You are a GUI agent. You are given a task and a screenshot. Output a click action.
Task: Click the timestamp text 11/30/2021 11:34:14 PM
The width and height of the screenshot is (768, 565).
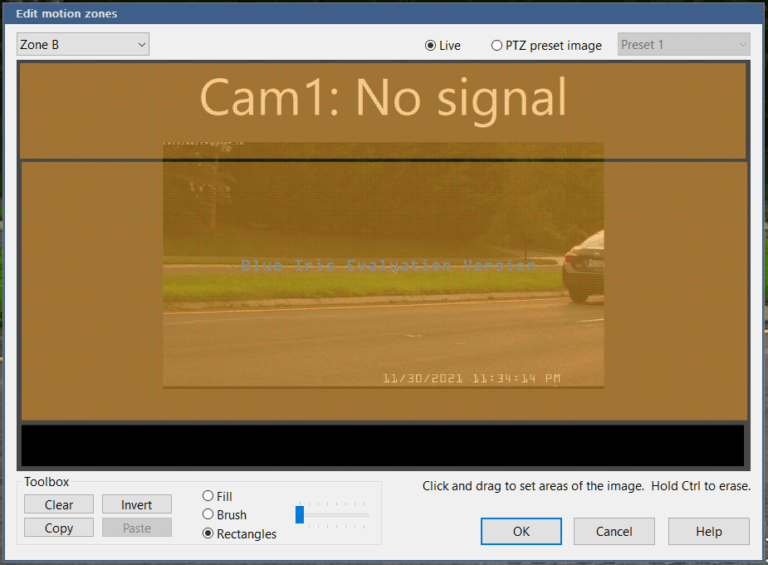click(x=471, y=378)
